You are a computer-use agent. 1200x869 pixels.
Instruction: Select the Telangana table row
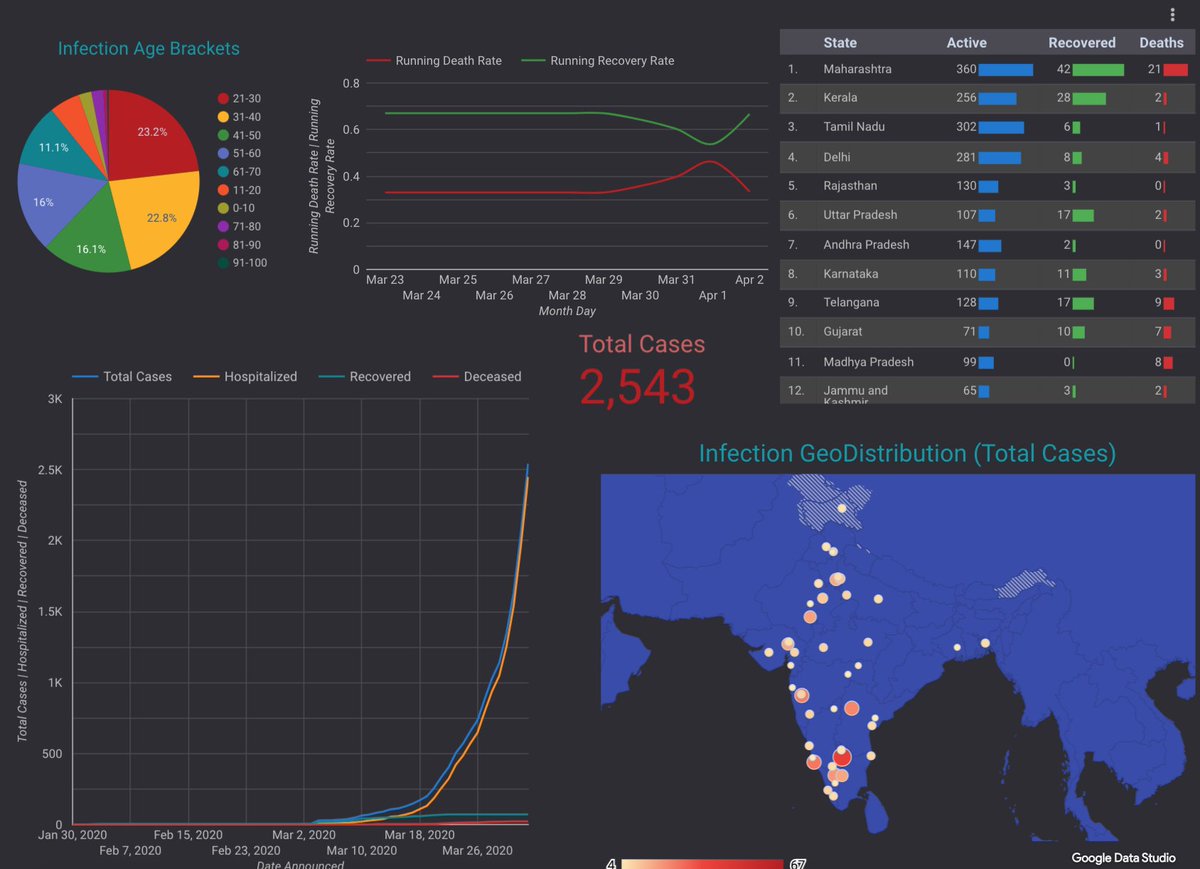pyautogui.click(x=987, y=303)
